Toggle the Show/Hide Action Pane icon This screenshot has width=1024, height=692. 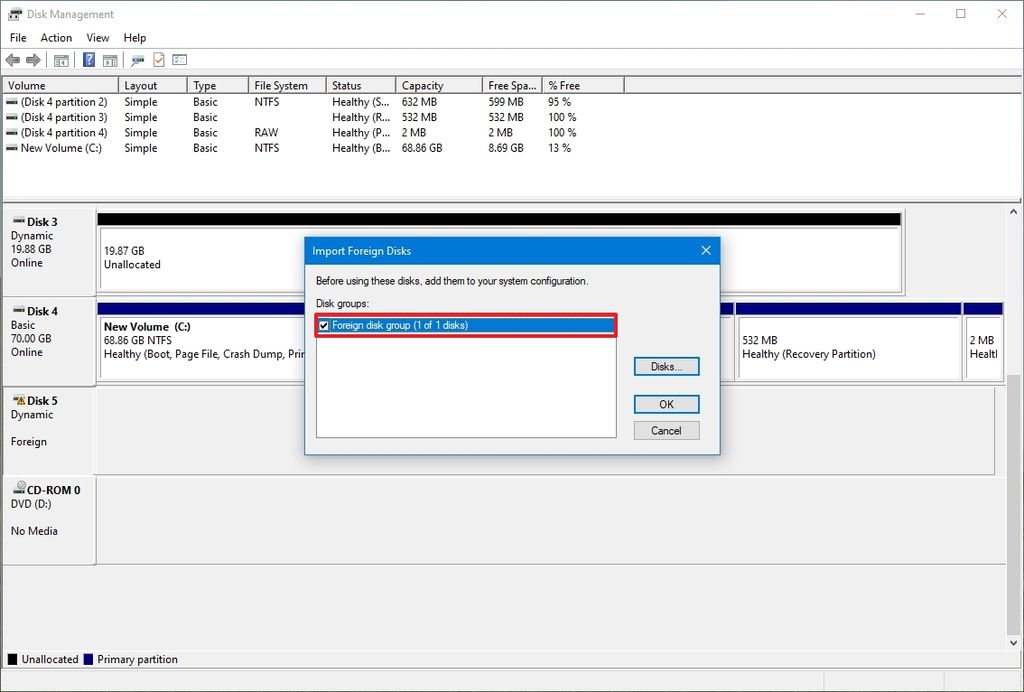(110, 59)
